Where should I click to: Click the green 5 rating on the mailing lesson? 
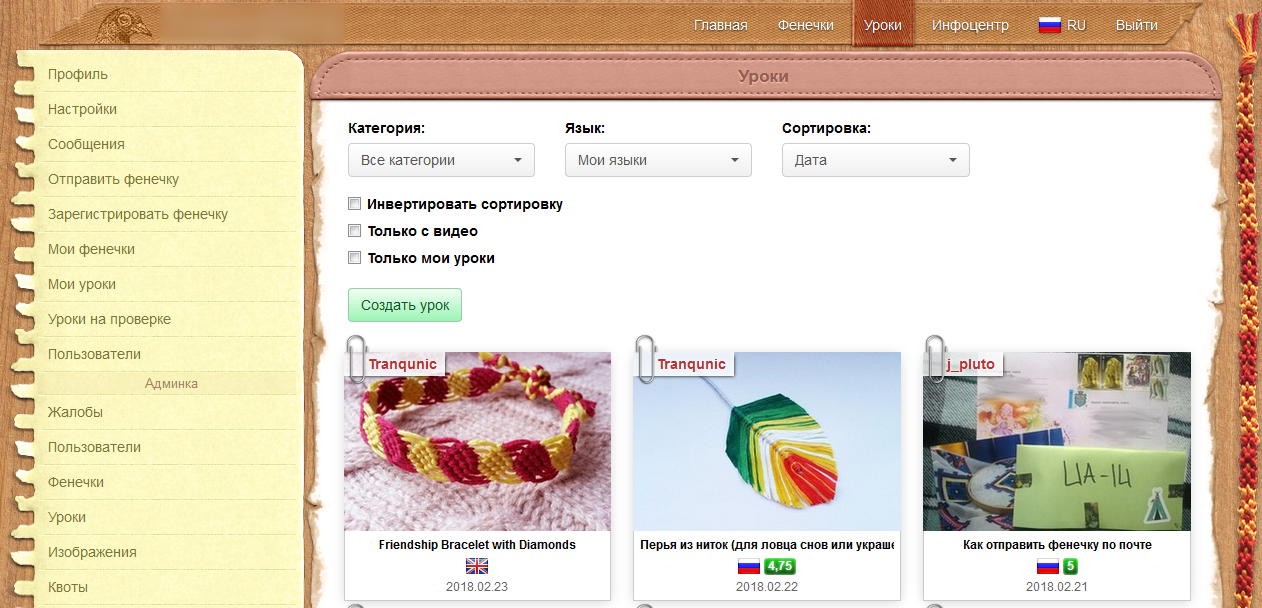click(x=1070, y=564)
